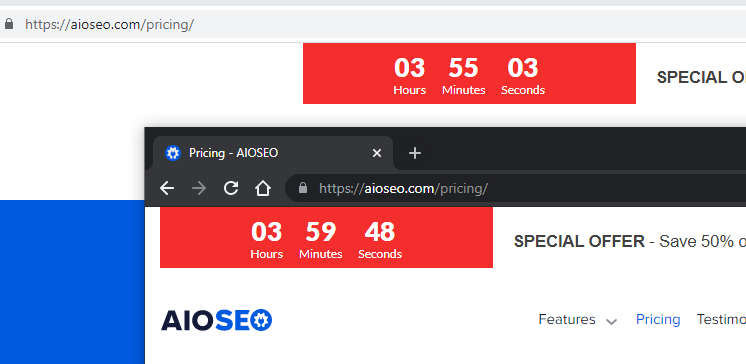Click the lock icon in dark browser address bar
This screenshot has height=364, width=746.
click(x=303, y=188)
